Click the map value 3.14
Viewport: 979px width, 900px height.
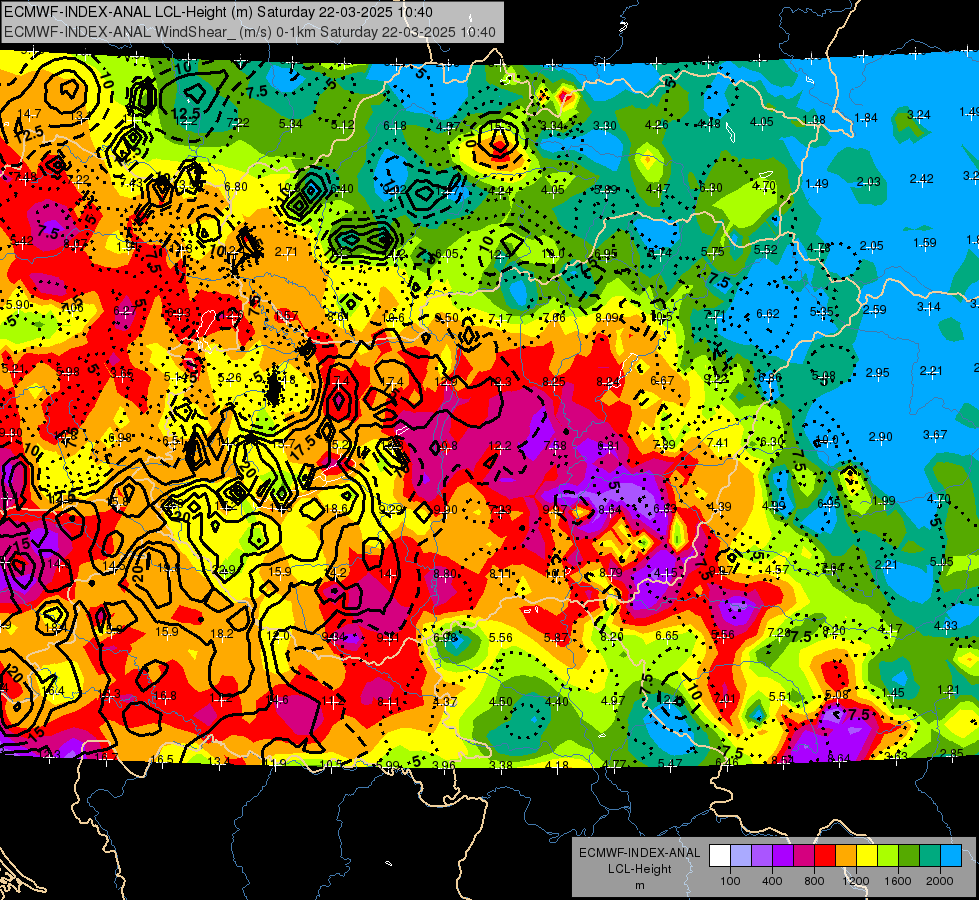point(929,307)
